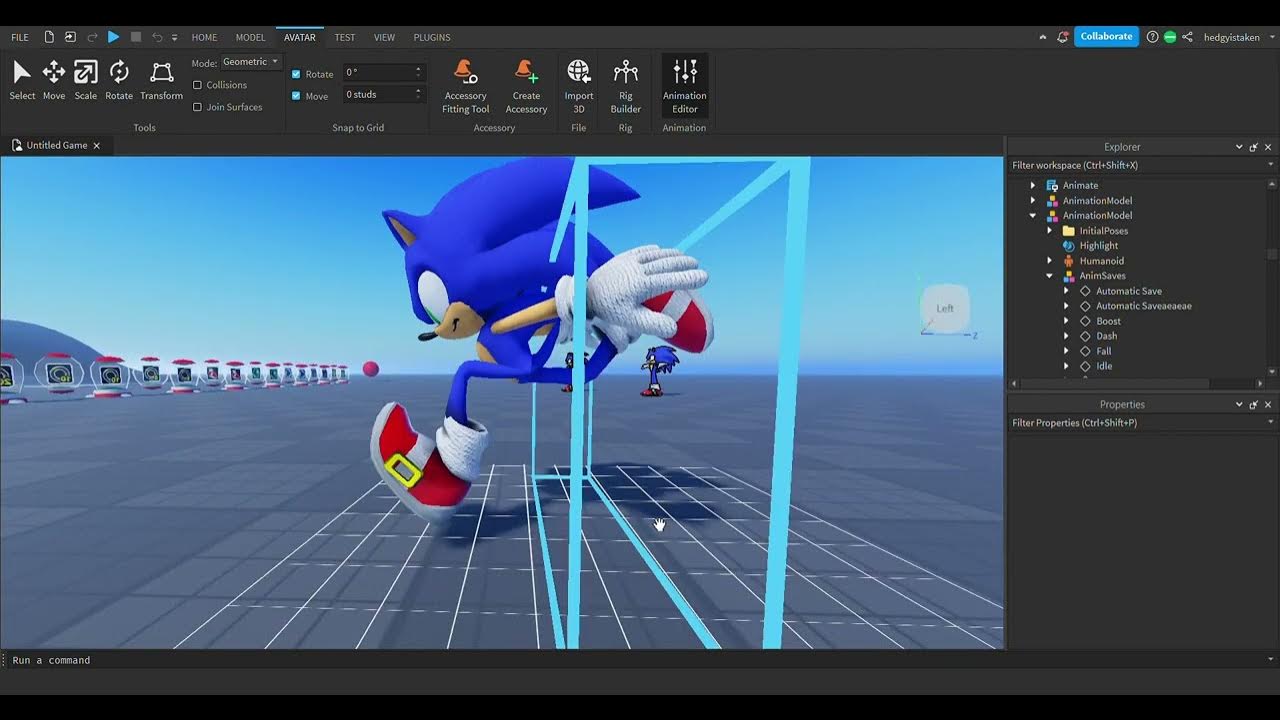Click the Explorer horizontal scrollbar
This screenshot has height=720, width=1280.
point(1116,384)
